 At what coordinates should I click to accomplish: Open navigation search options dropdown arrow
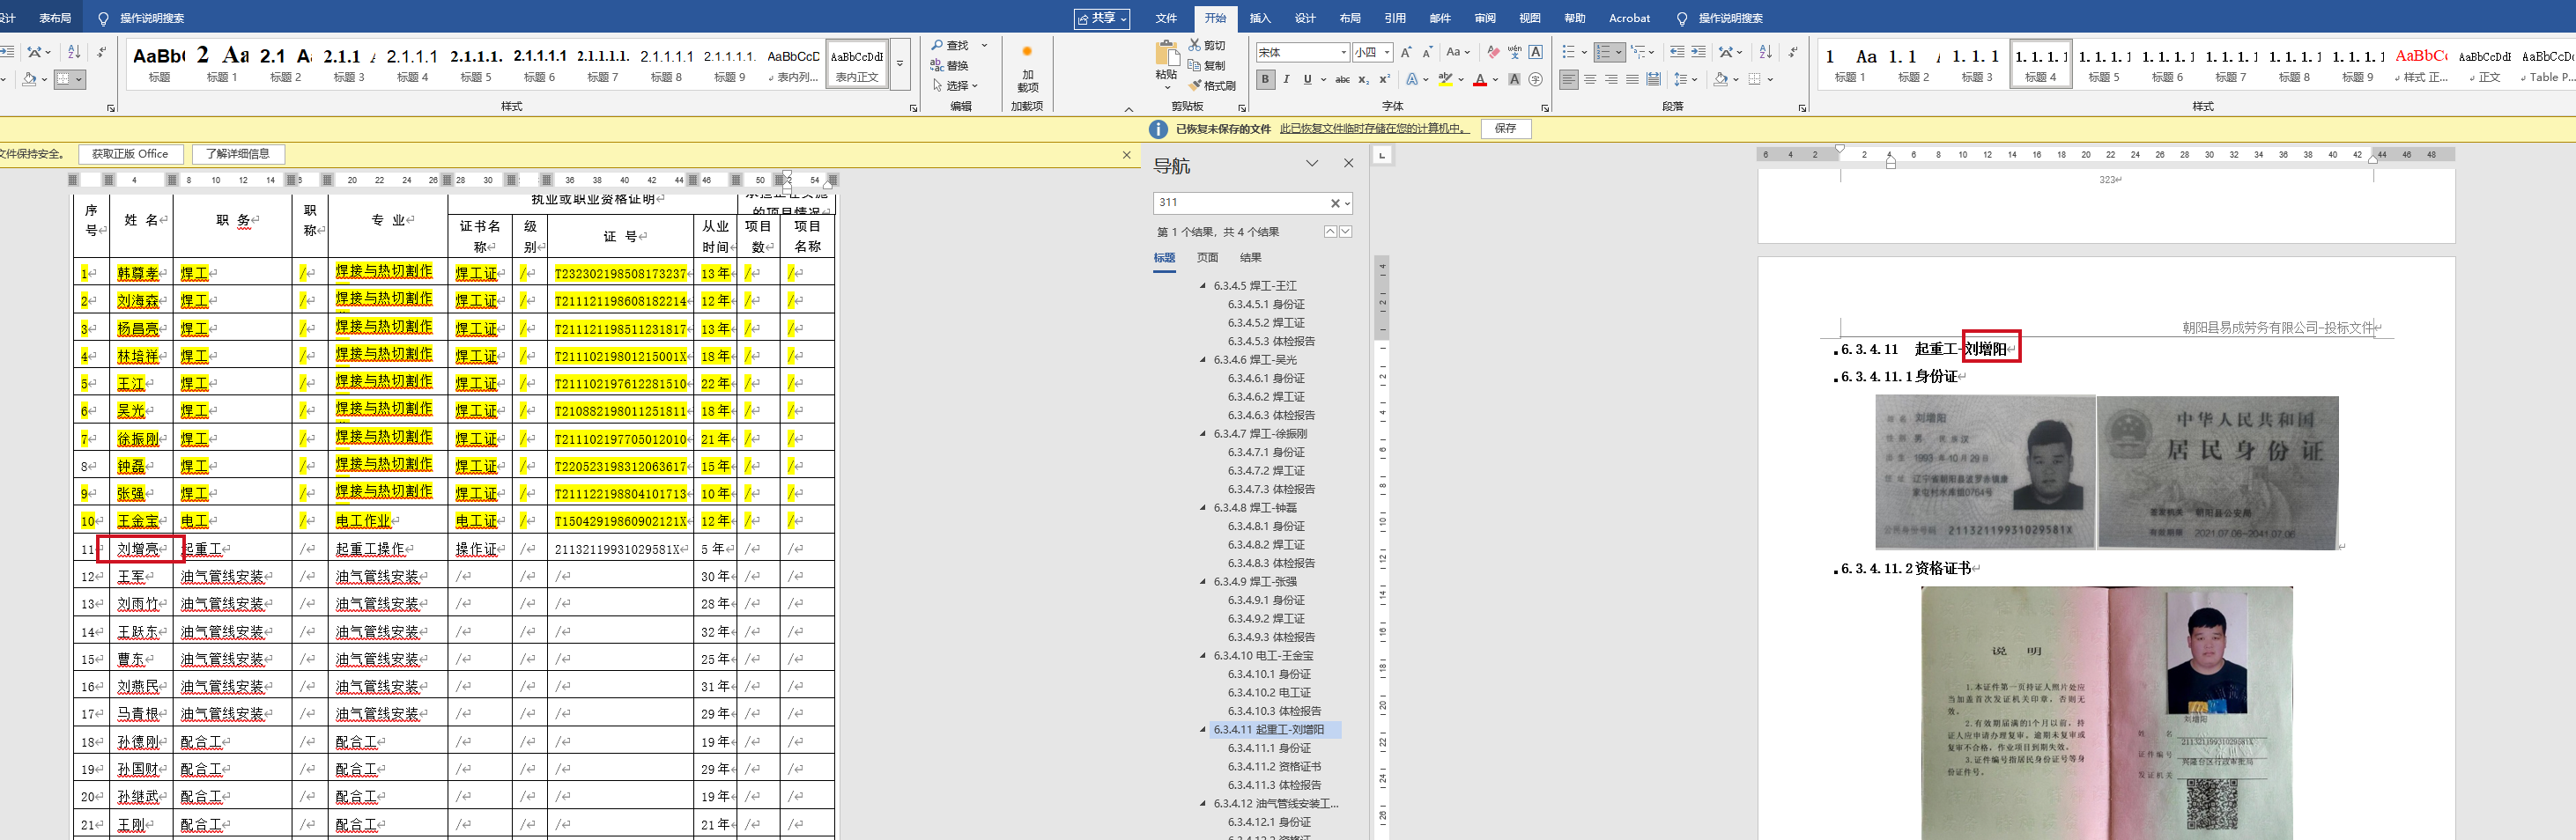coord(1348,203)
